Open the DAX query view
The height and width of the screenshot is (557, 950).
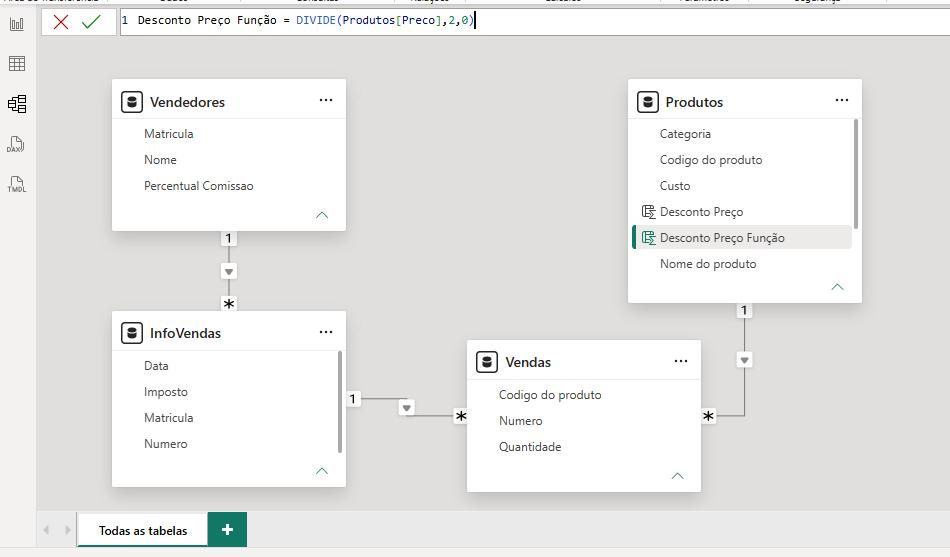[16, 144]
